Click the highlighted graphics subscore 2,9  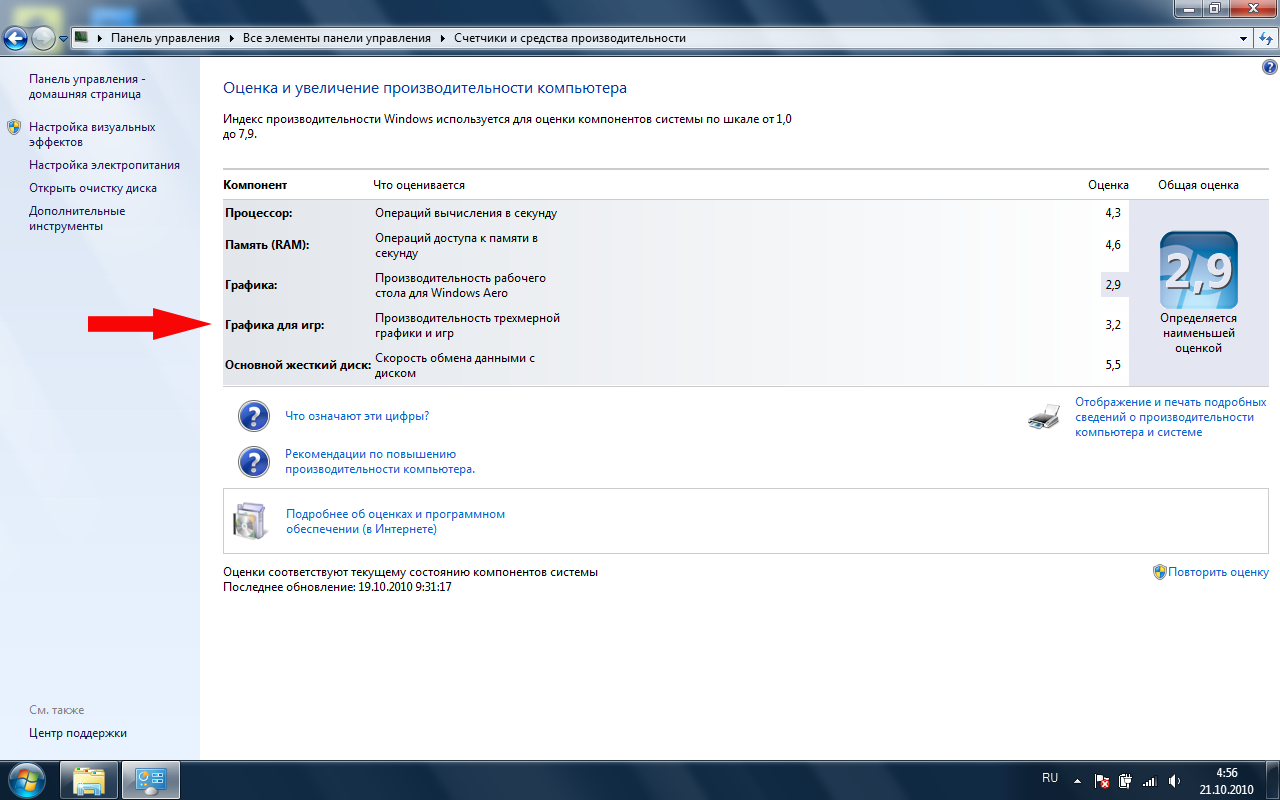click(1114, 285)
